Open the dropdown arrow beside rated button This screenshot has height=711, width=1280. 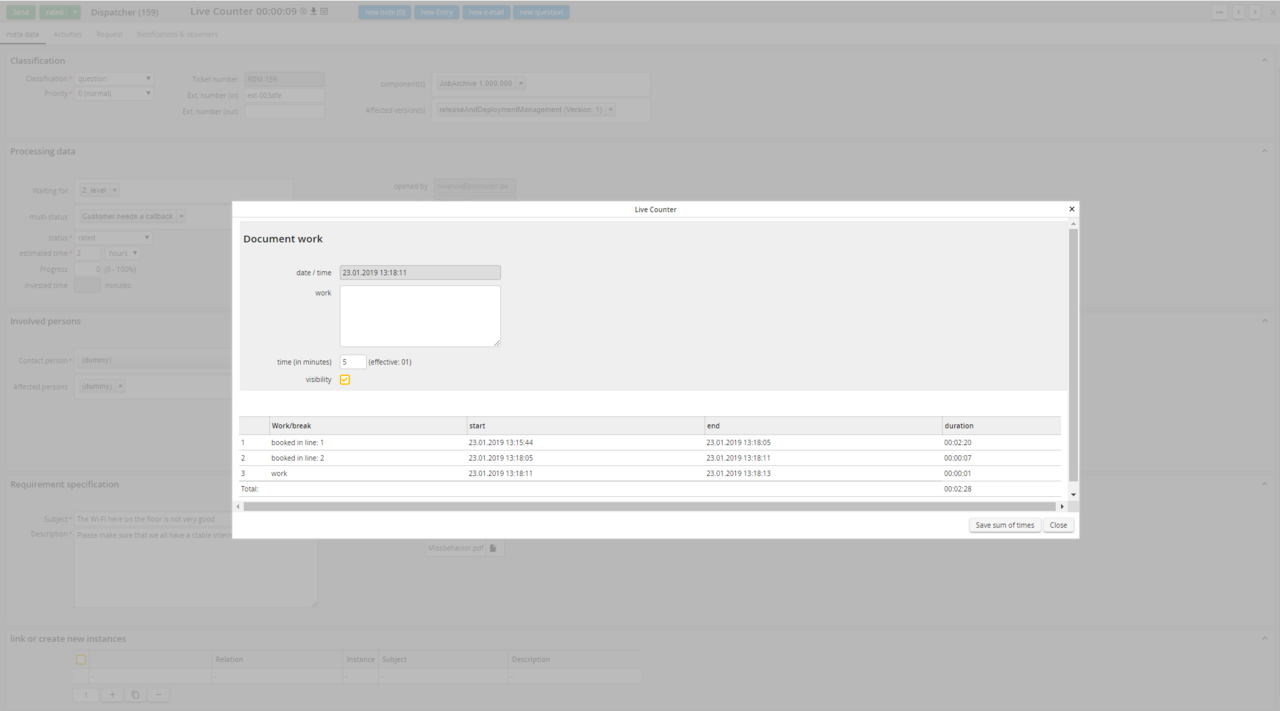(x=75, y=12)
